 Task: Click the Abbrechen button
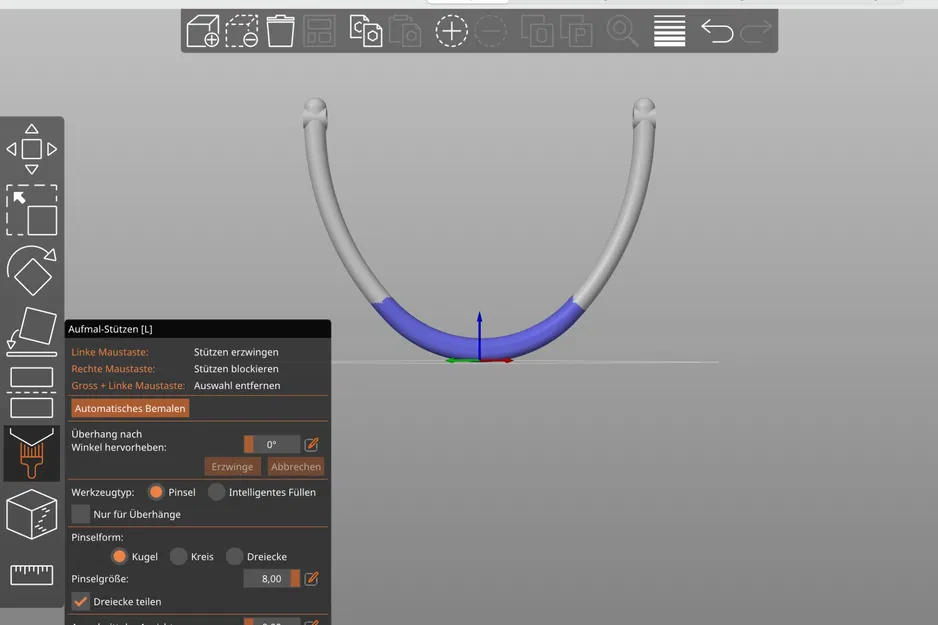[296, 467]
